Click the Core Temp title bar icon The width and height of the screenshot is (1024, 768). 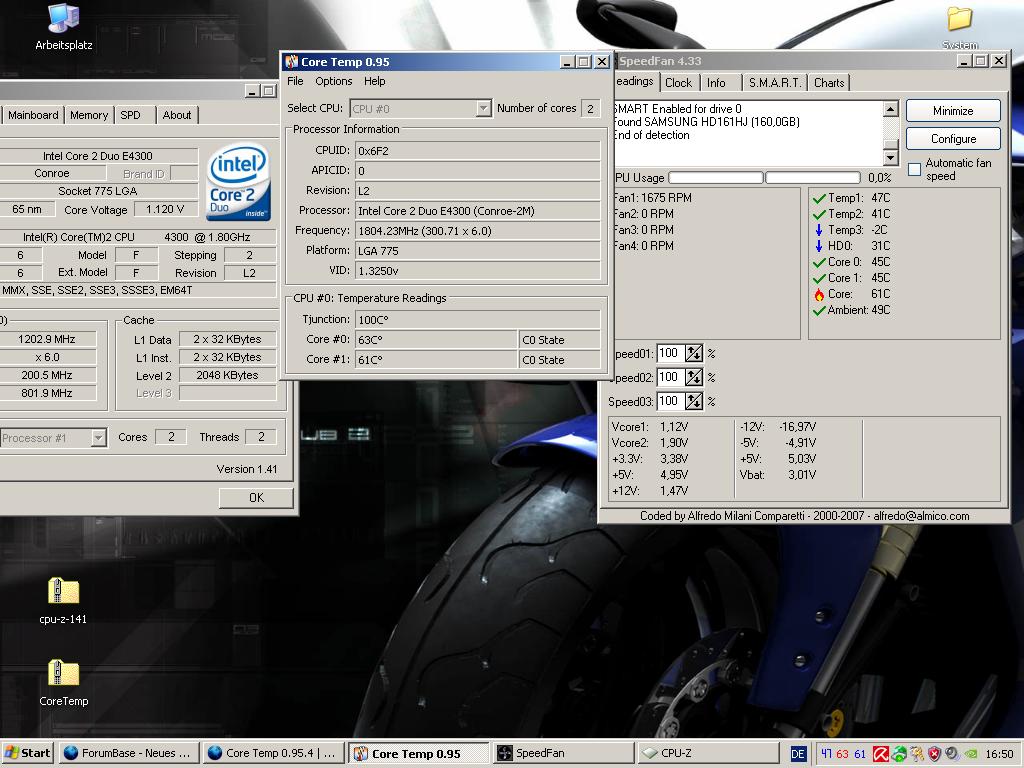tap(291, 62)
